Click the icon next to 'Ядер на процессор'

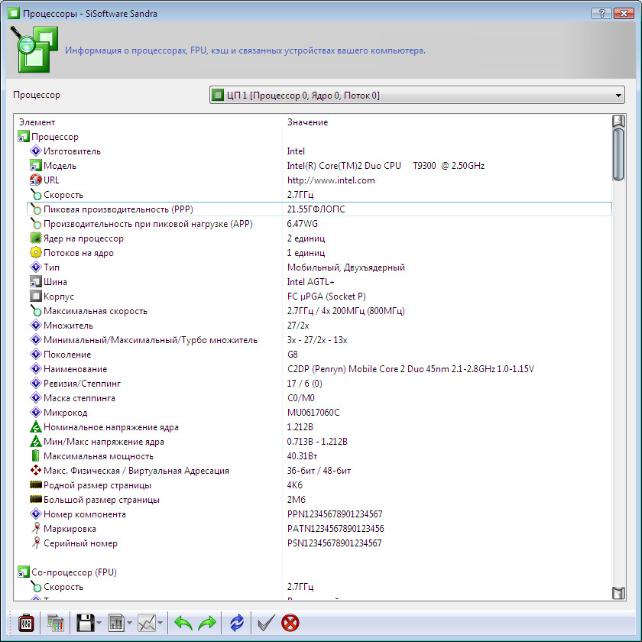point(36,238)
